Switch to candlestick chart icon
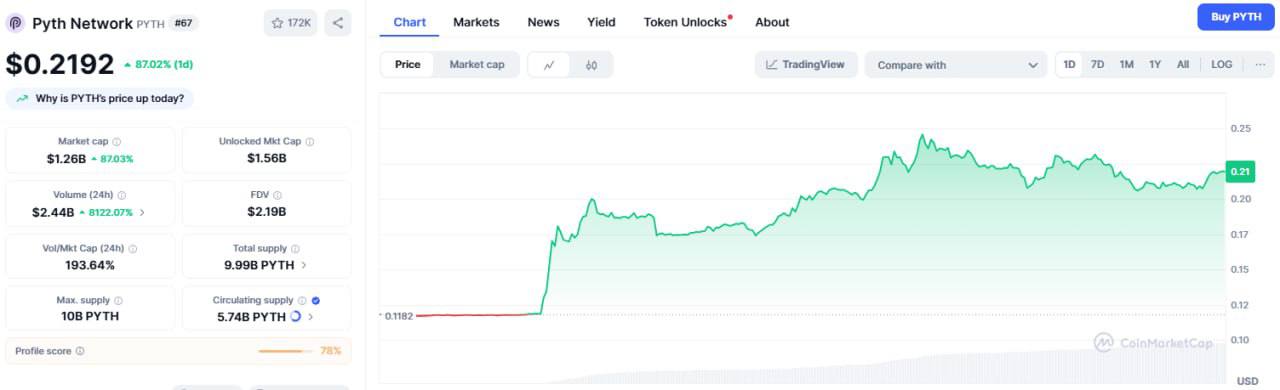This screenshot has width=1280, height=390. point(591,65)
